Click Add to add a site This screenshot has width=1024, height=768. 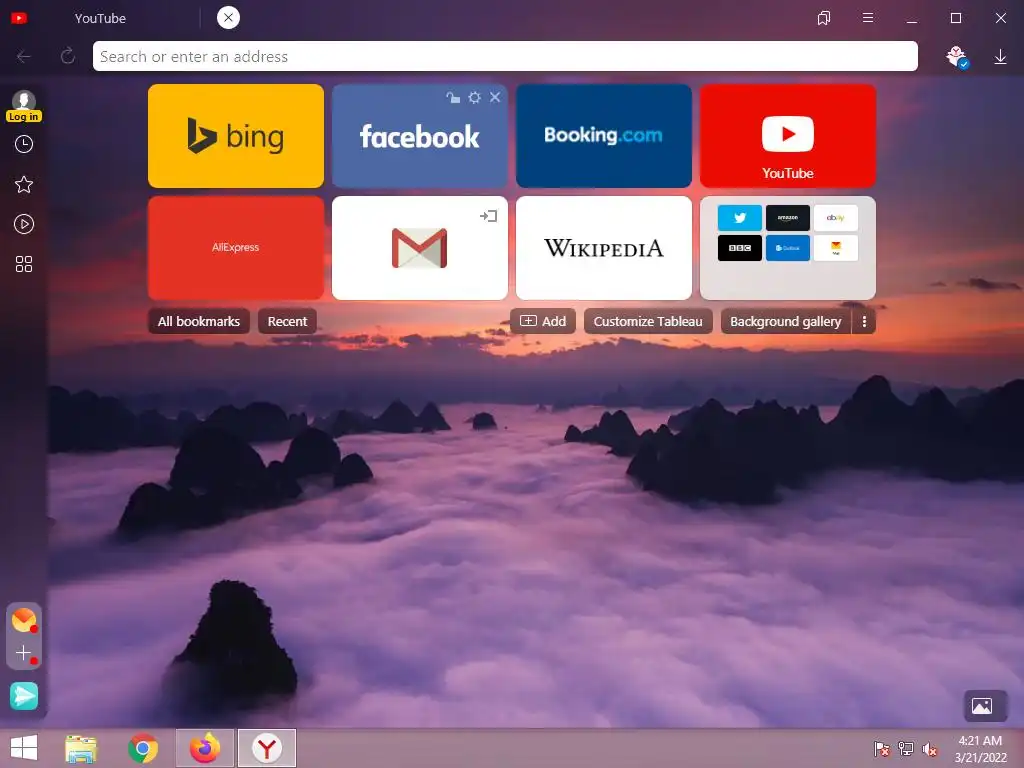pos(543,321)
